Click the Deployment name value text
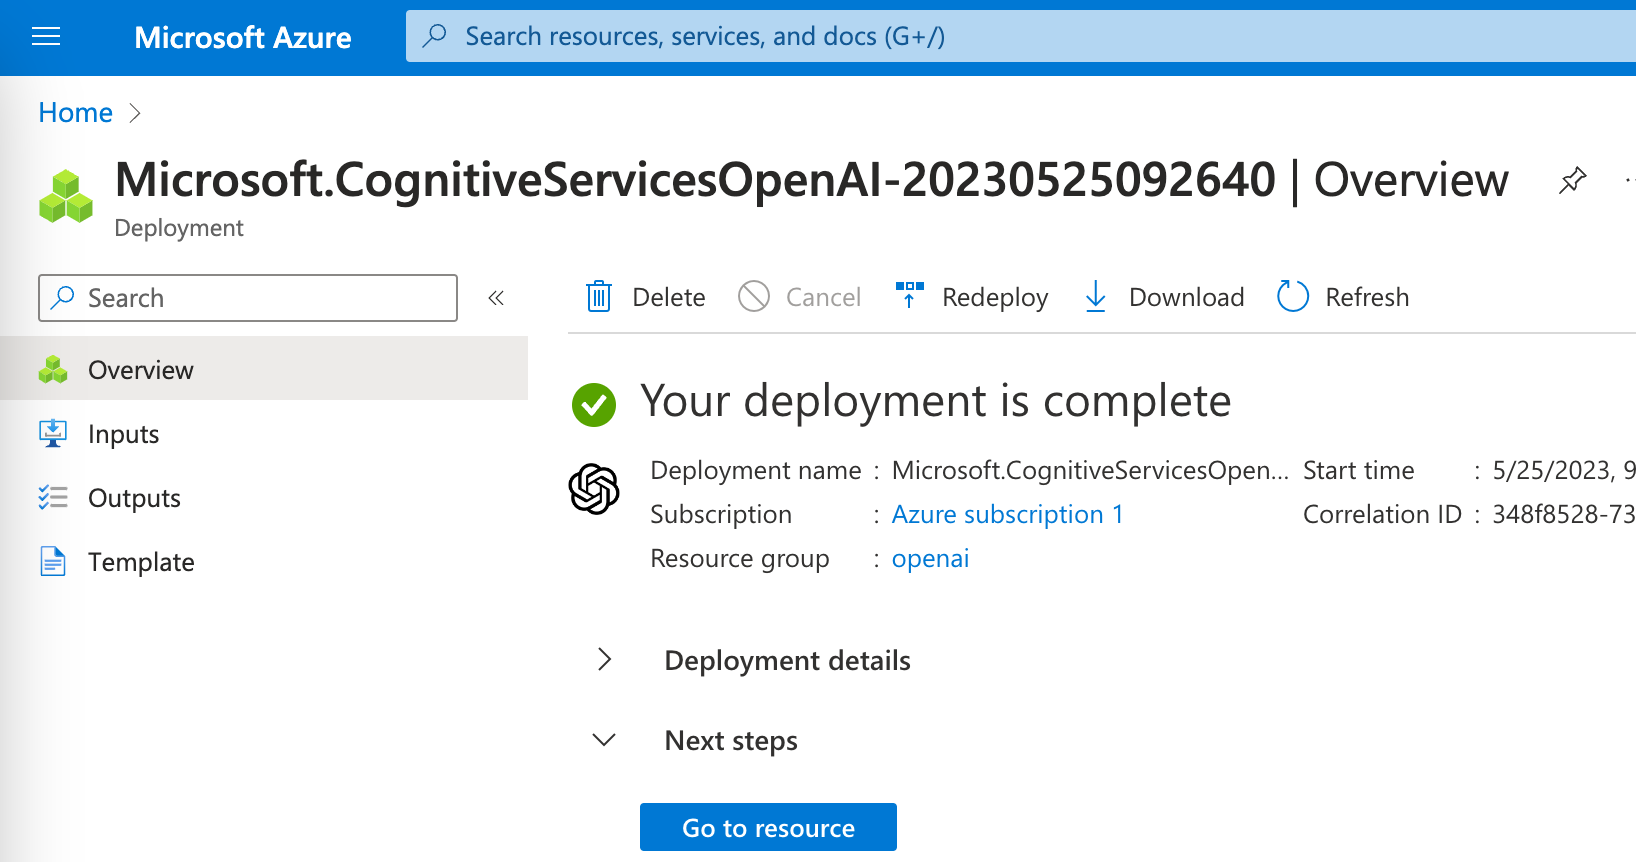The height and width of the screenshot is (862, 1636). click(x=1090, y=470)
